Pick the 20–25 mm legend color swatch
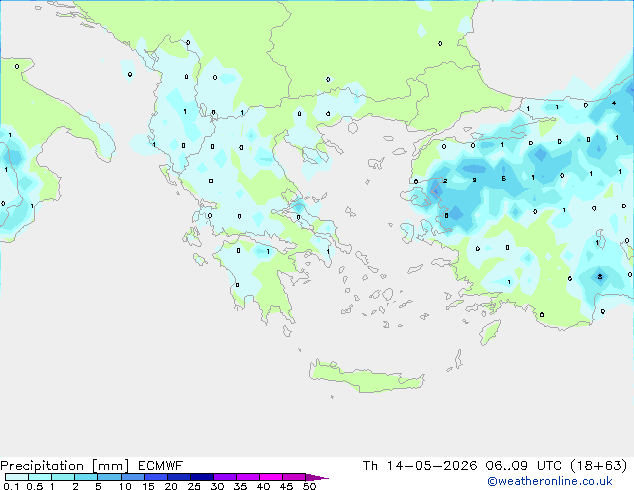Viewport: 634px width, 490px height. click(179, 477)
